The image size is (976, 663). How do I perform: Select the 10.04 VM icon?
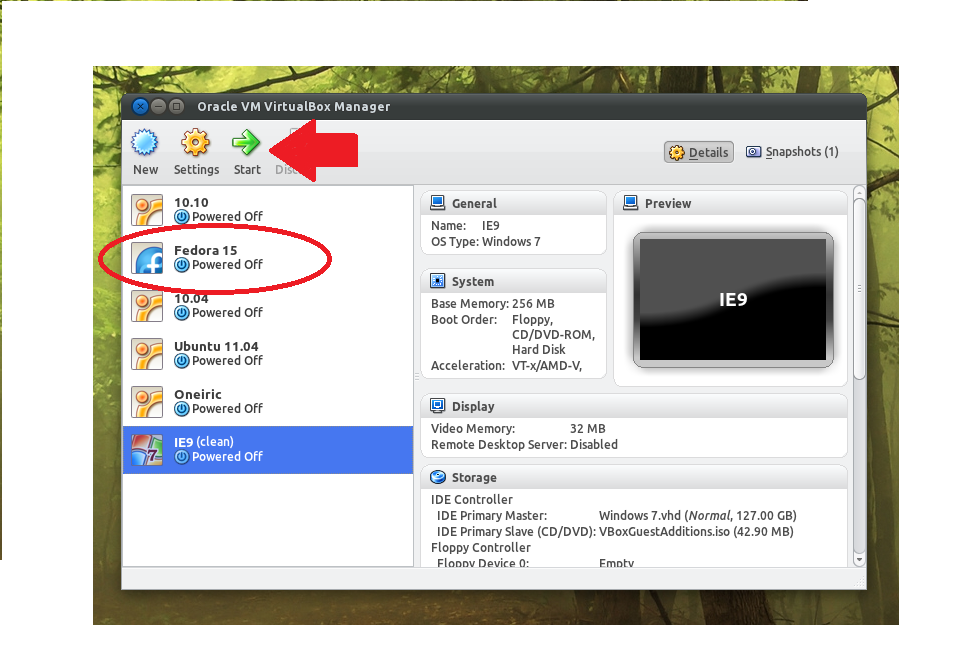click(147, 306)
